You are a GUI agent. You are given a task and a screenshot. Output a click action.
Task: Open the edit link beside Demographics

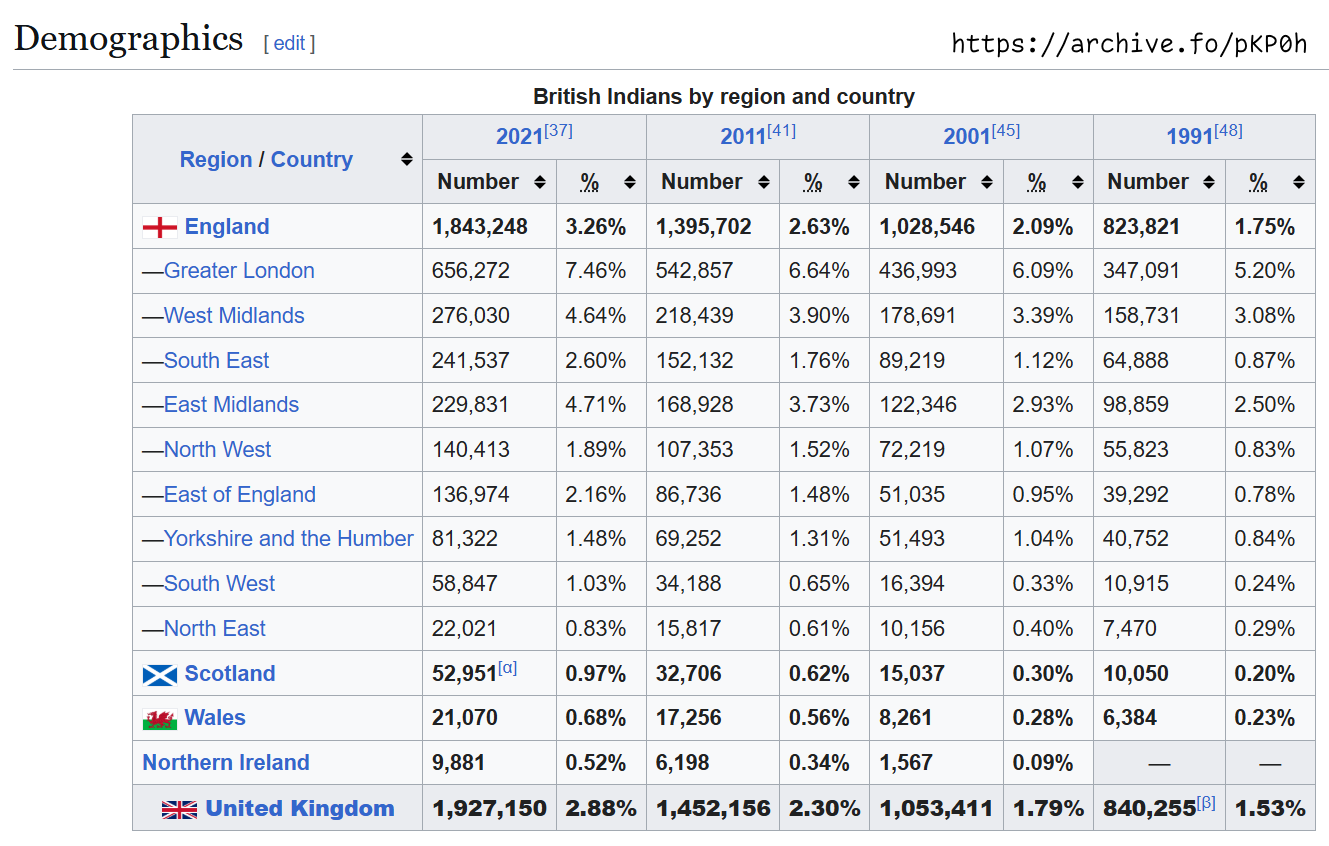click(x=289, y=43)
